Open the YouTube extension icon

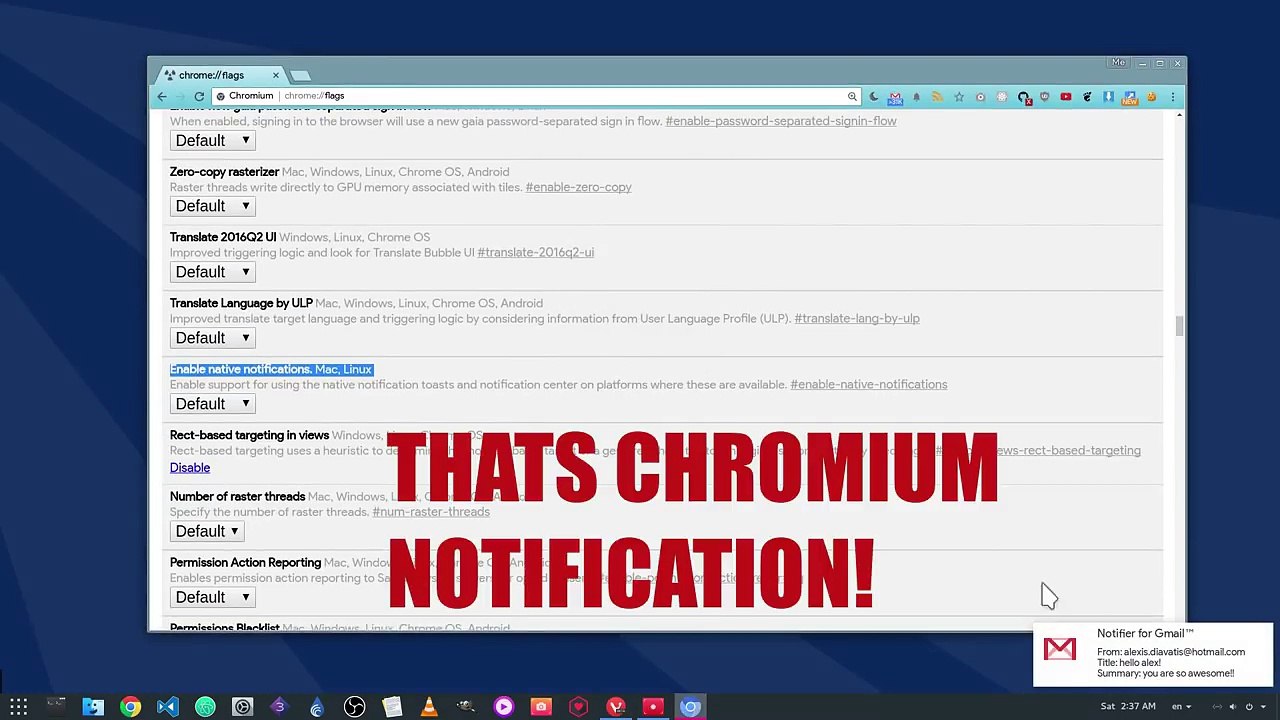[x=1066, y=97]
